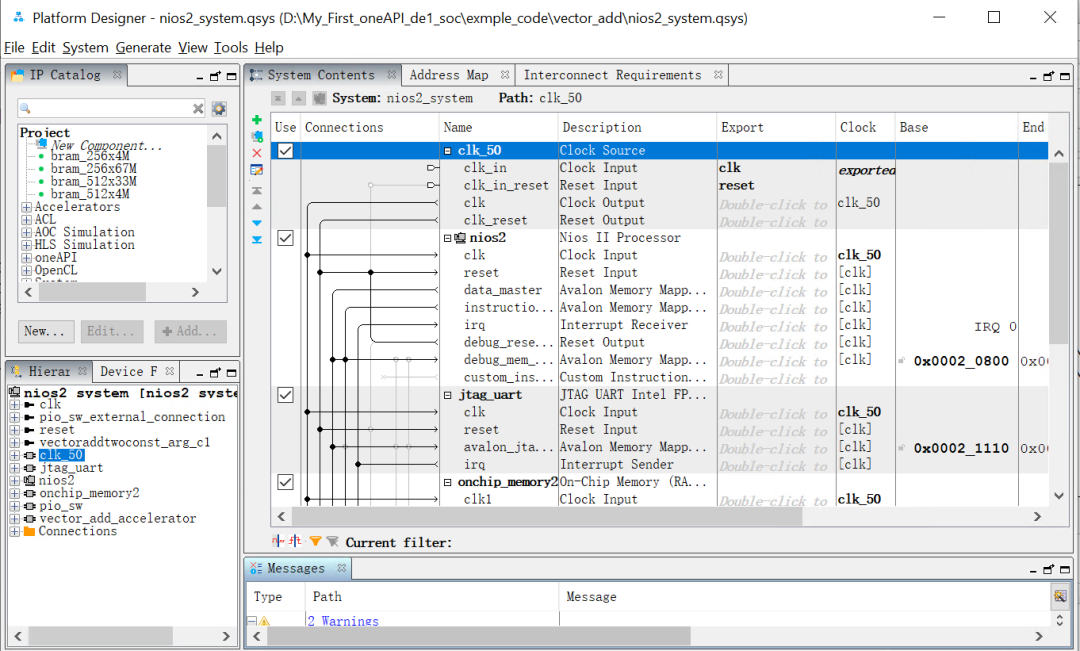
Task: Click the gray move up arrow icon
Action: pyautogui.click(x=257, y=207)
